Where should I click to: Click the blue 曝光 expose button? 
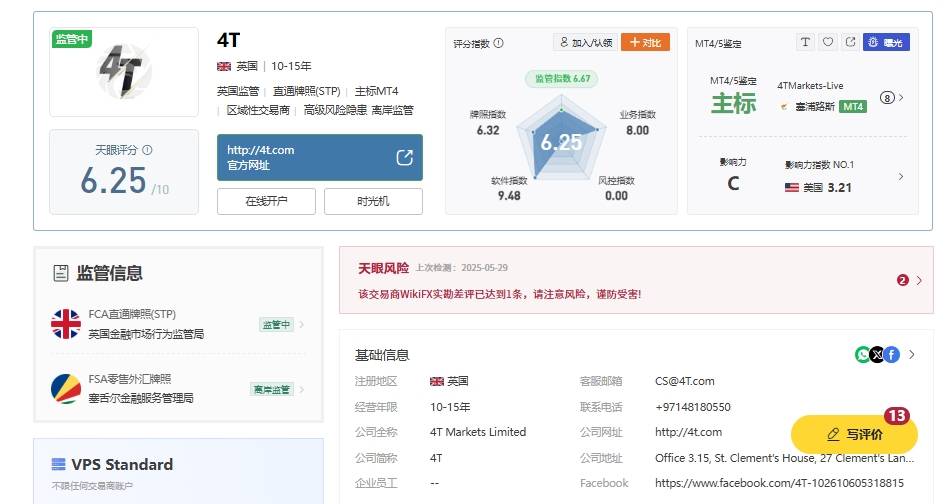886,42
